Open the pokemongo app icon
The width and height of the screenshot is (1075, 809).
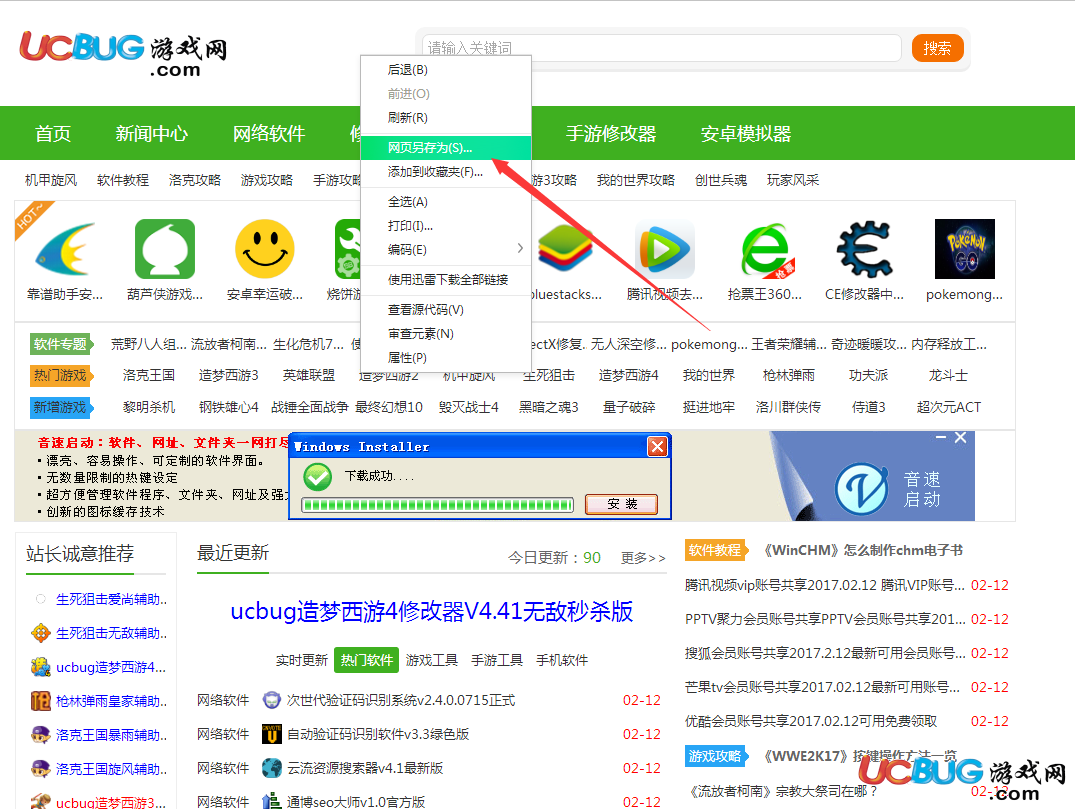[965, 249]
